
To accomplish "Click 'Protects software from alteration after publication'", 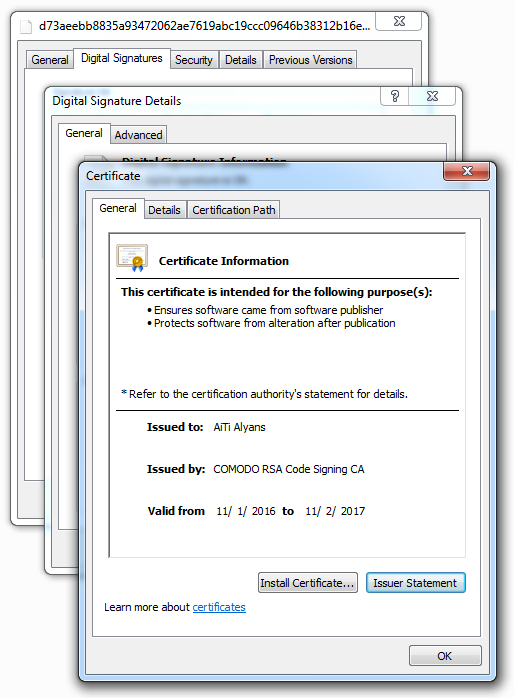I will pos(275,323).
